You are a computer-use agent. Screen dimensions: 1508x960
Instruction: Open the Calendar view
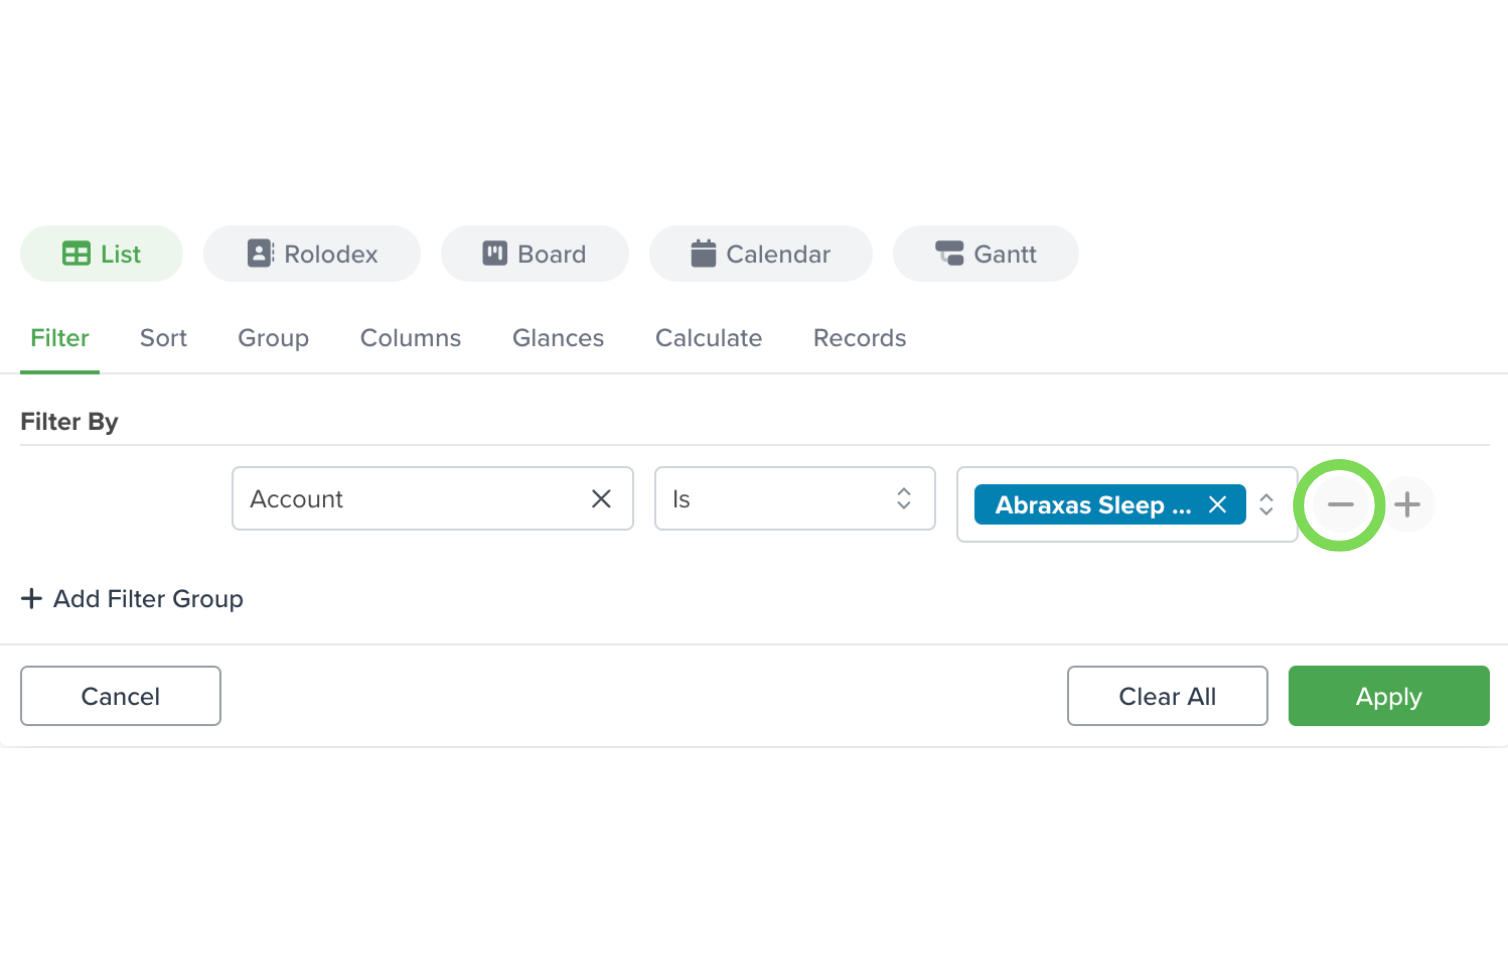point(761,254)
